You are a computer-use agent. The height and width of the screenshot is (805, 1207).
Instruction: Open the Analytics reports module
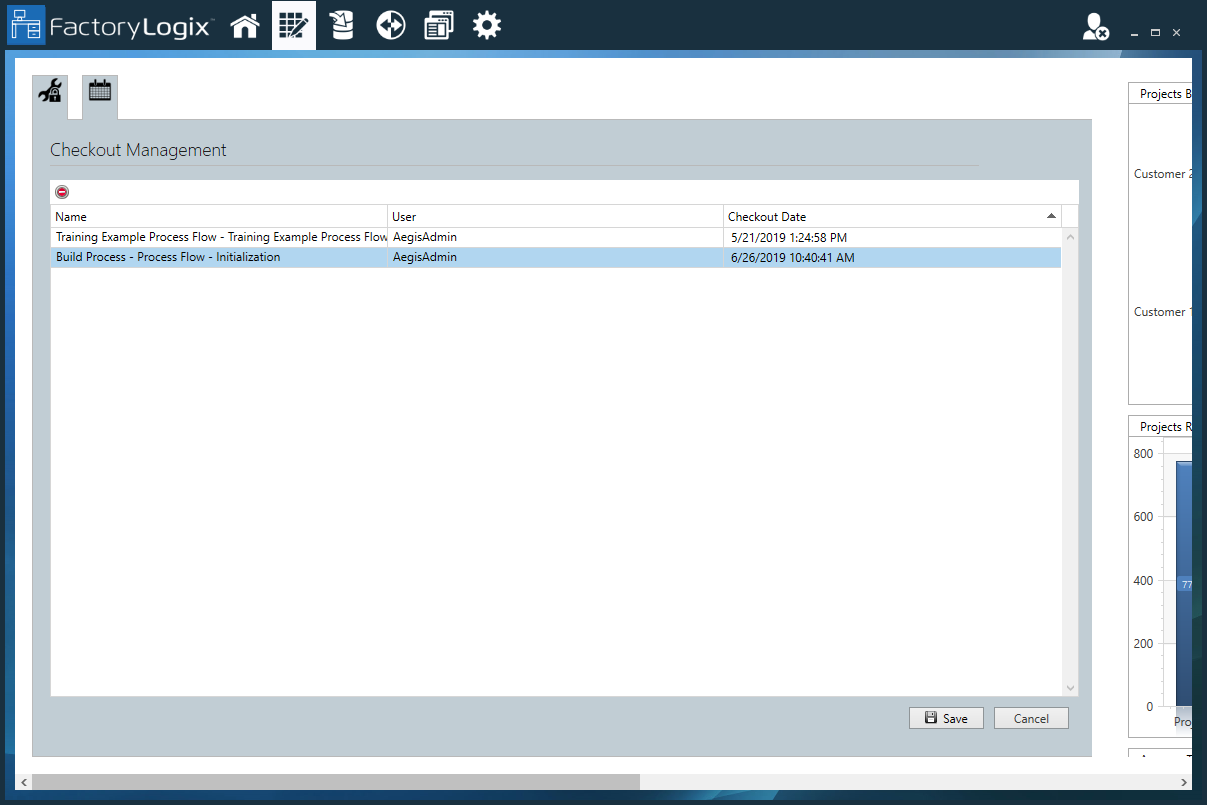[x=438, y=25]
